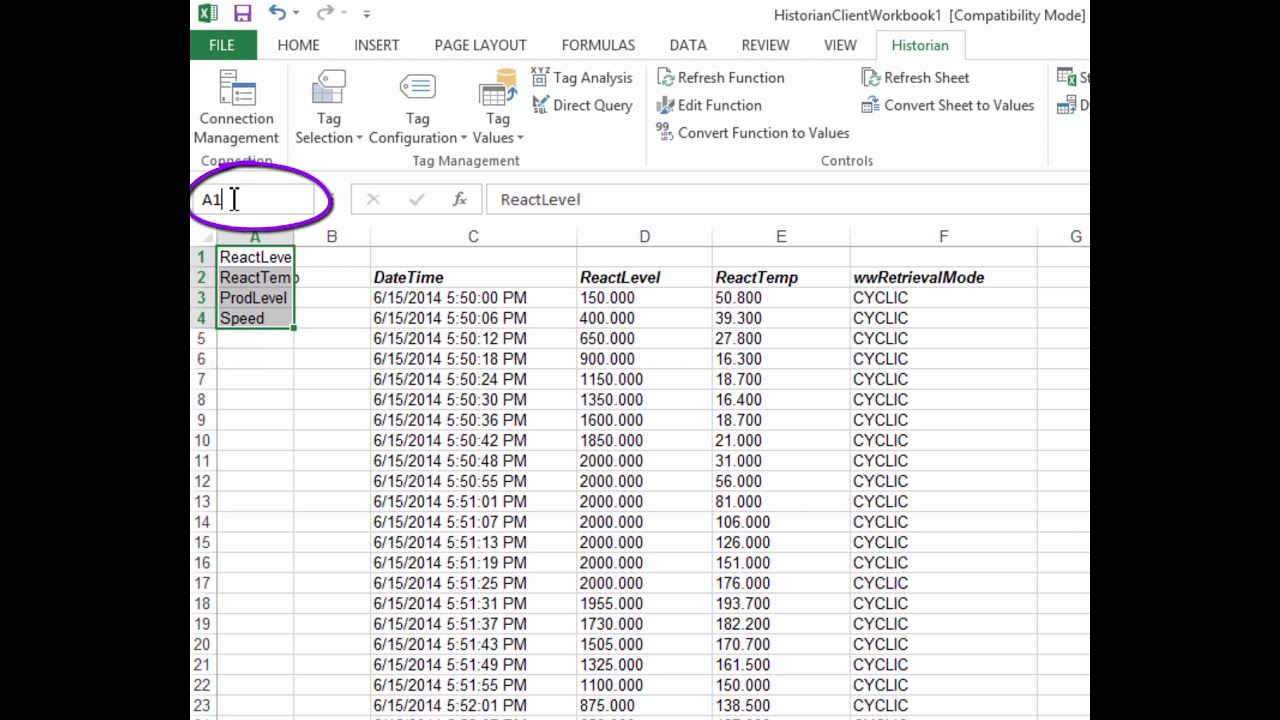The image size is (1280, 720).
Task: Click cell with value 16.300
Action: pos(781,359)
